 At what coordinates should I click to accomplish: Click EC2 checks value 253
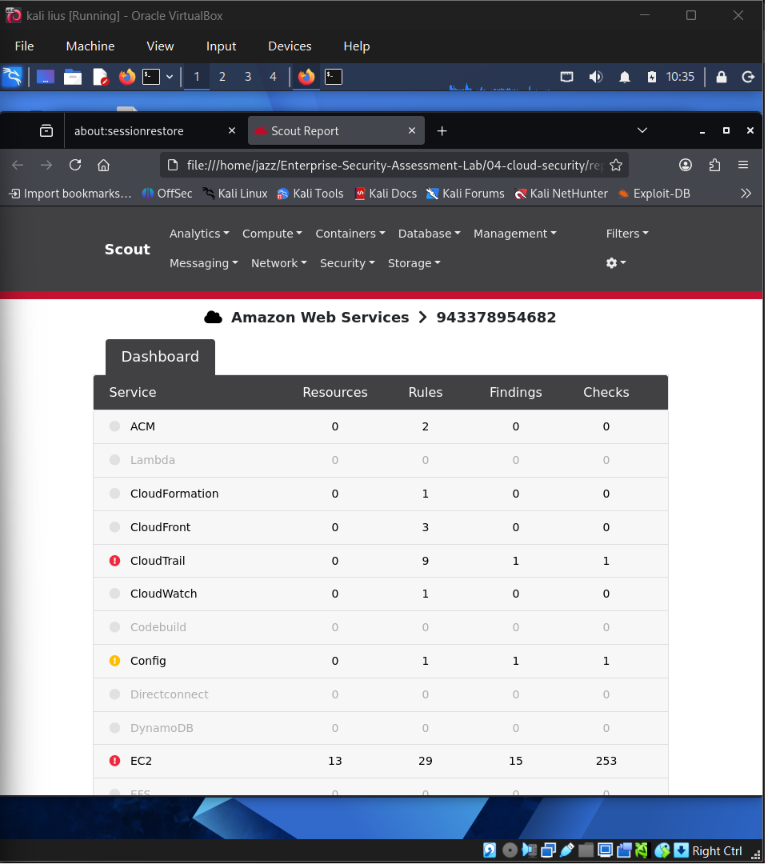[606, 761]
